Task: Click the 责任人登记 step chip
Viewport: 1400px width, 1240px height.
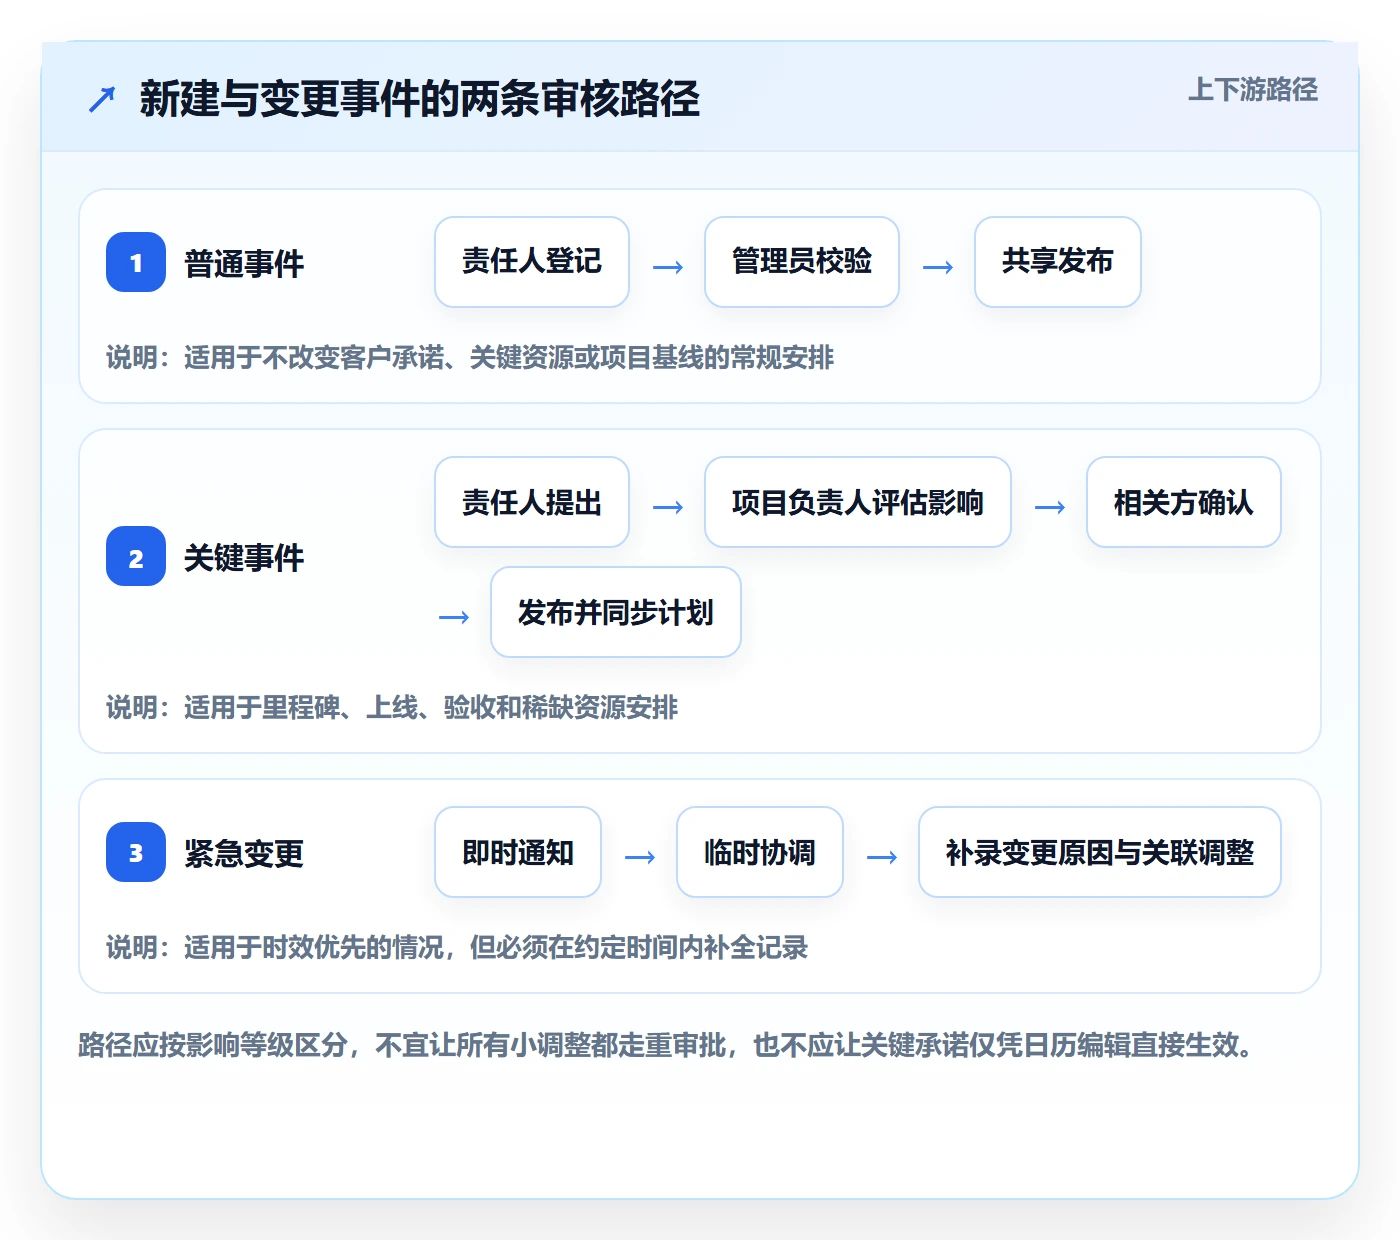Action: (532, 262)
